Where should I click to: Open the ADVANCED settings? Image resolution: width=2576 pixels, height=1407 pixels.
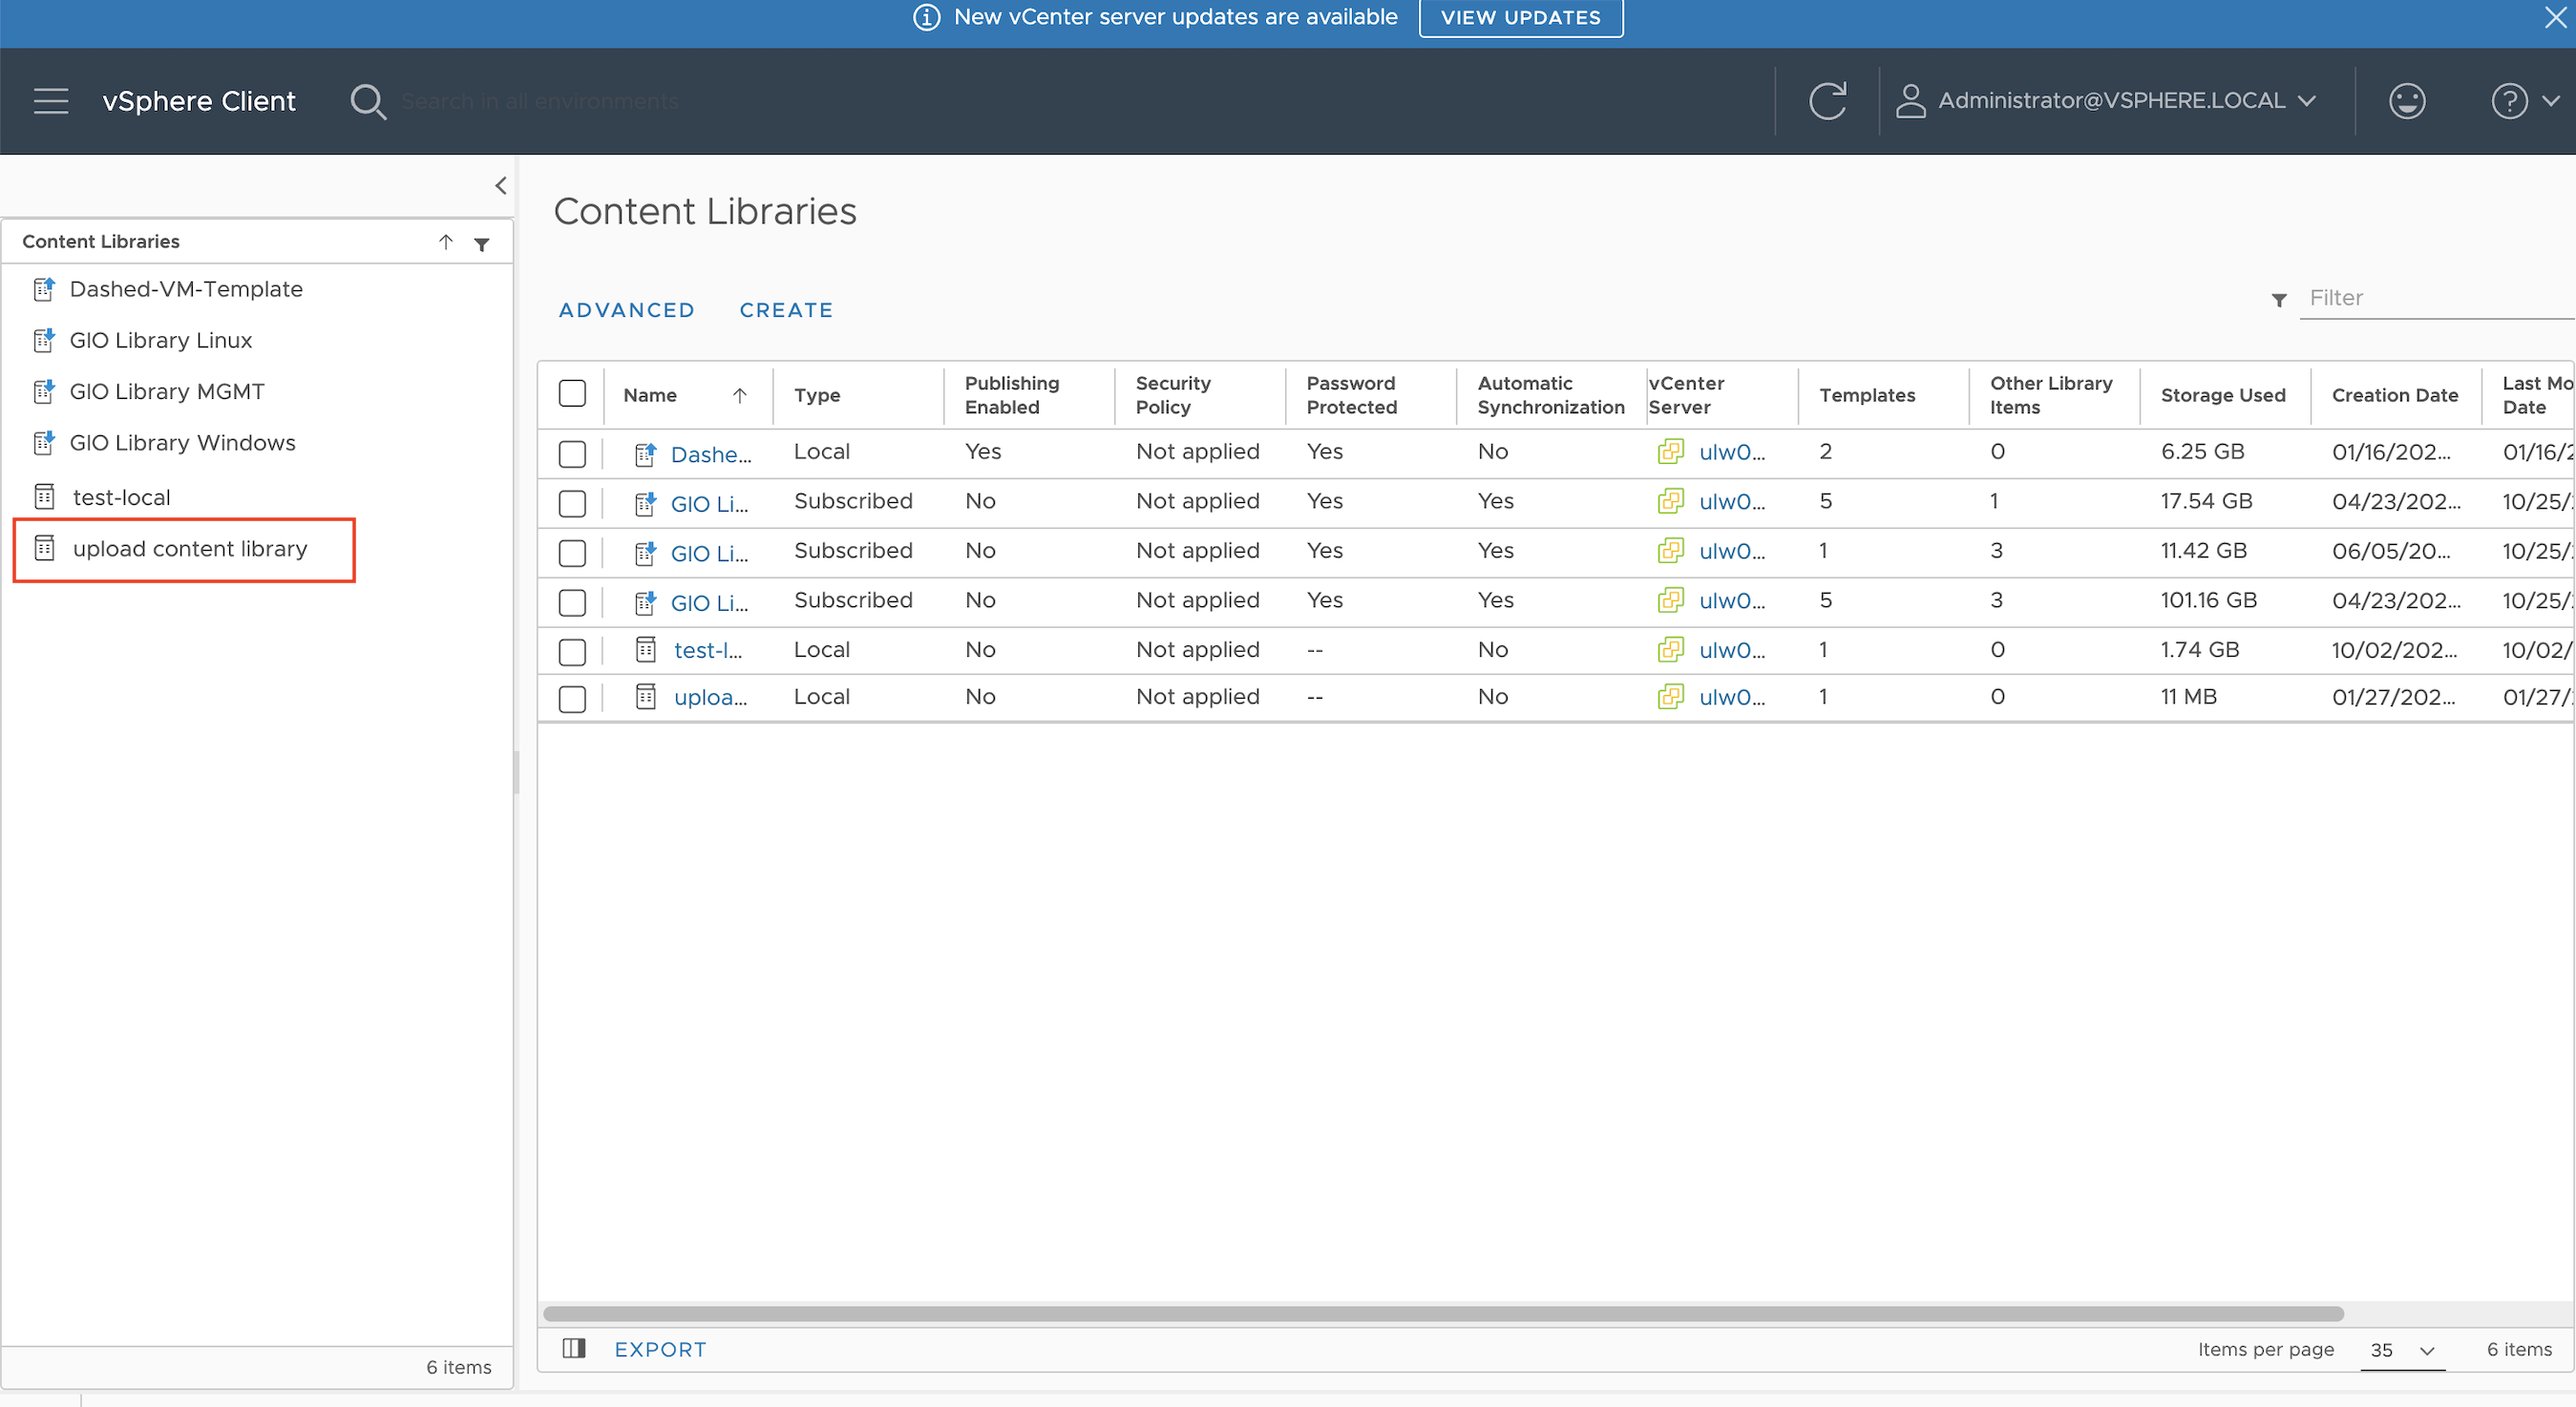coord(626,310)
